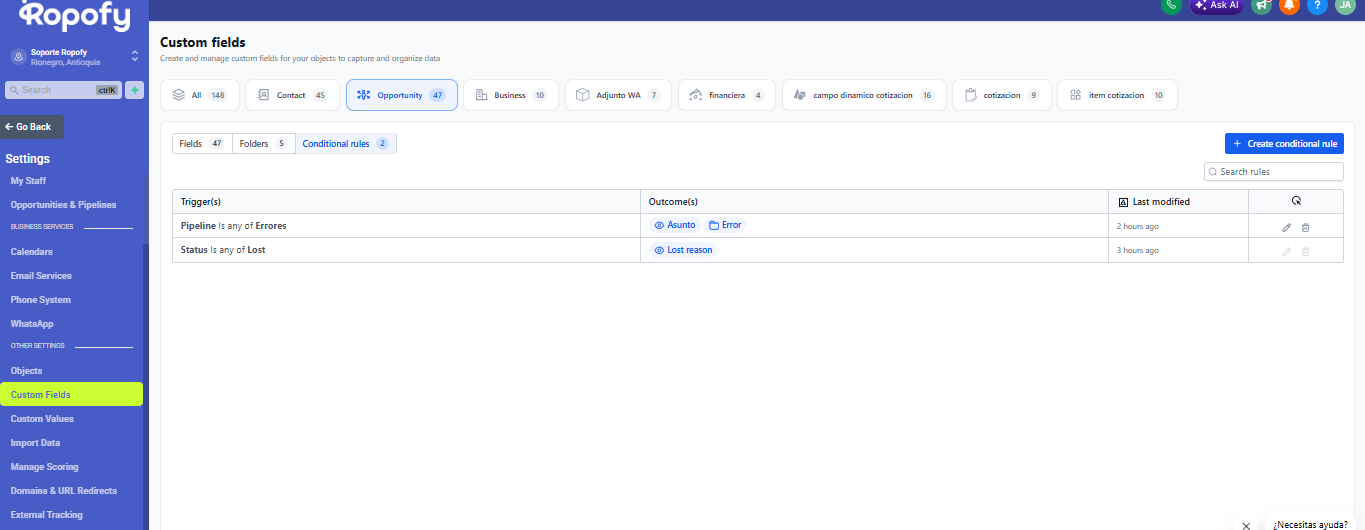Select campo dinamico cotizacion tab
The width and height of the screenshot is (1365, 530).
tap(864, 95)
